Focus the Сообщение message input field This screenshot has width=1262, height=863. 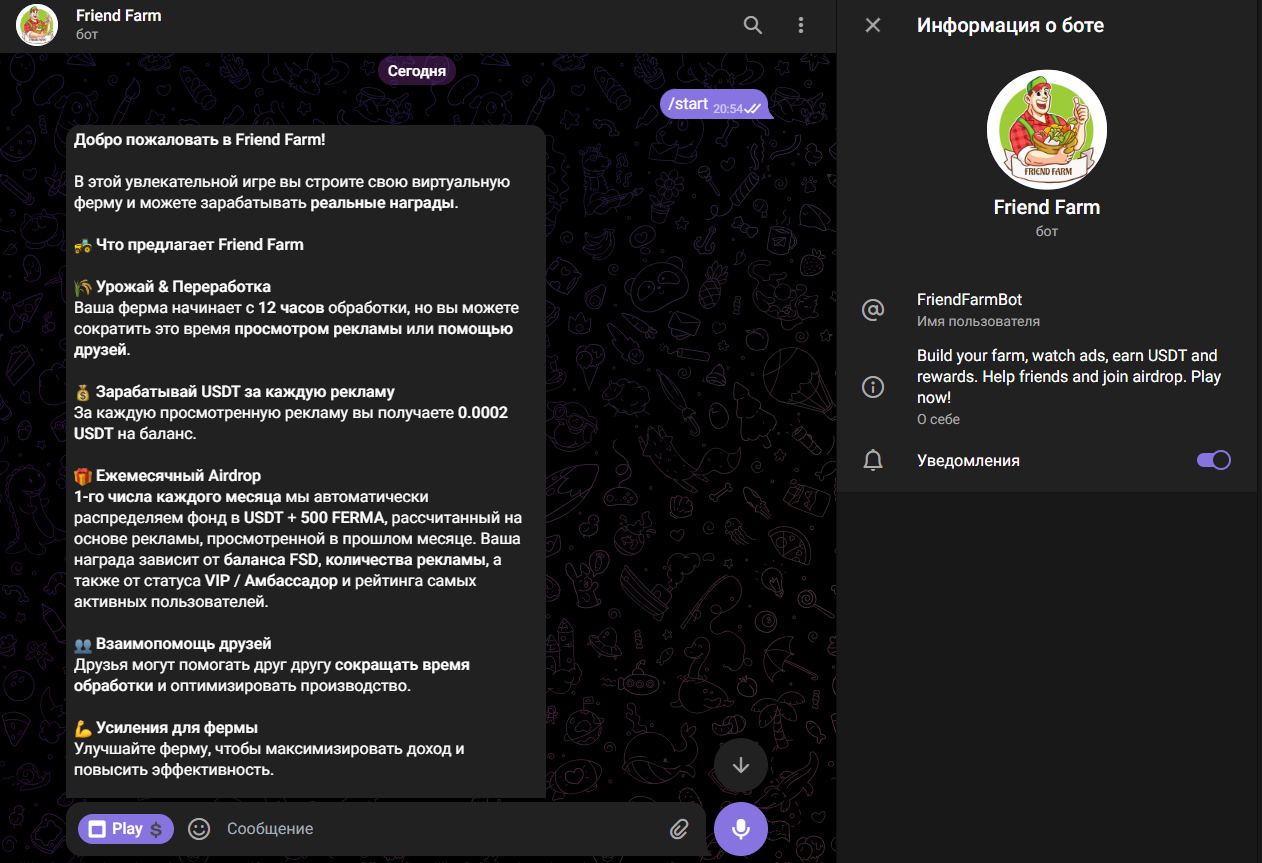pos(440,829)
